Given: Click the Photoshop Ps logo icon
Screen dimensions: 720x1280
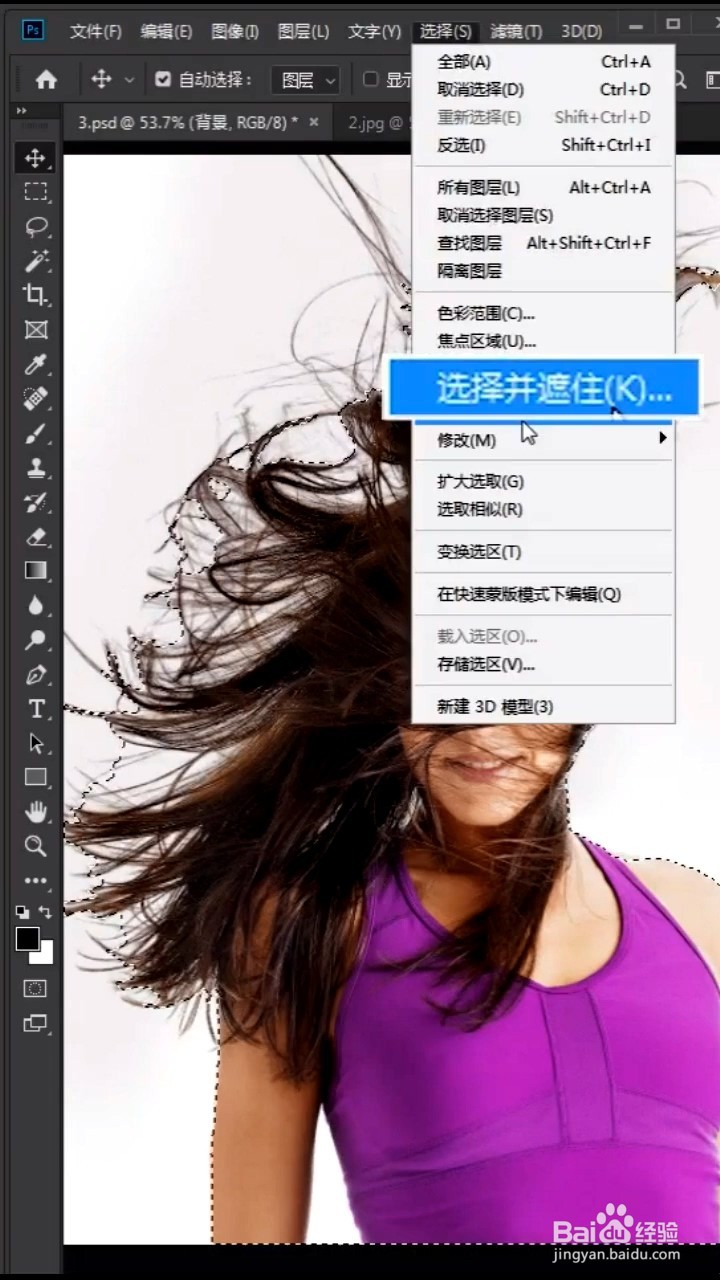Looking at the screenshot, I should [33, 29].
